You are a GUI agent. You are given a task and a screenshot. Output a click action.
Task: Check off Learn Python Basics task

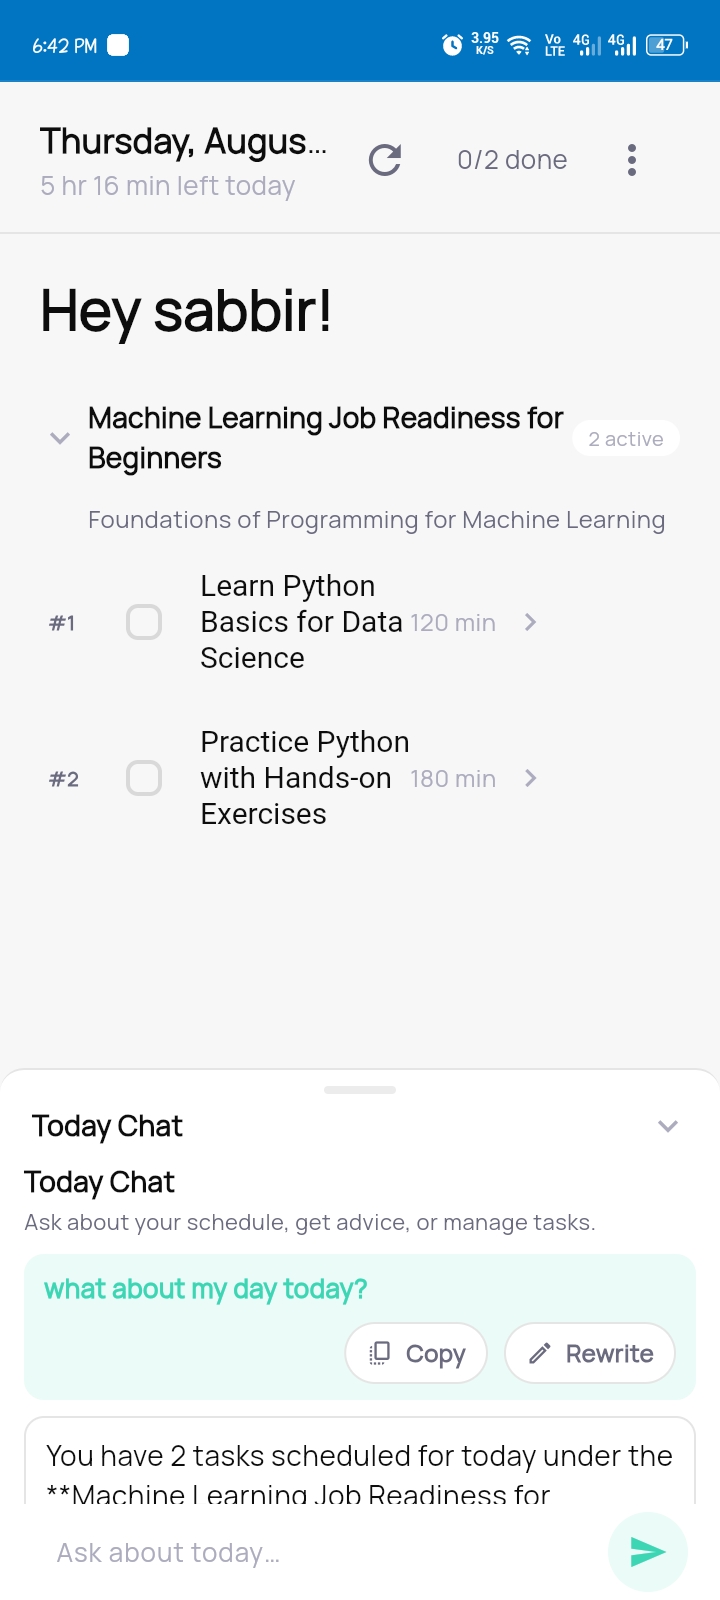[144, 622]
